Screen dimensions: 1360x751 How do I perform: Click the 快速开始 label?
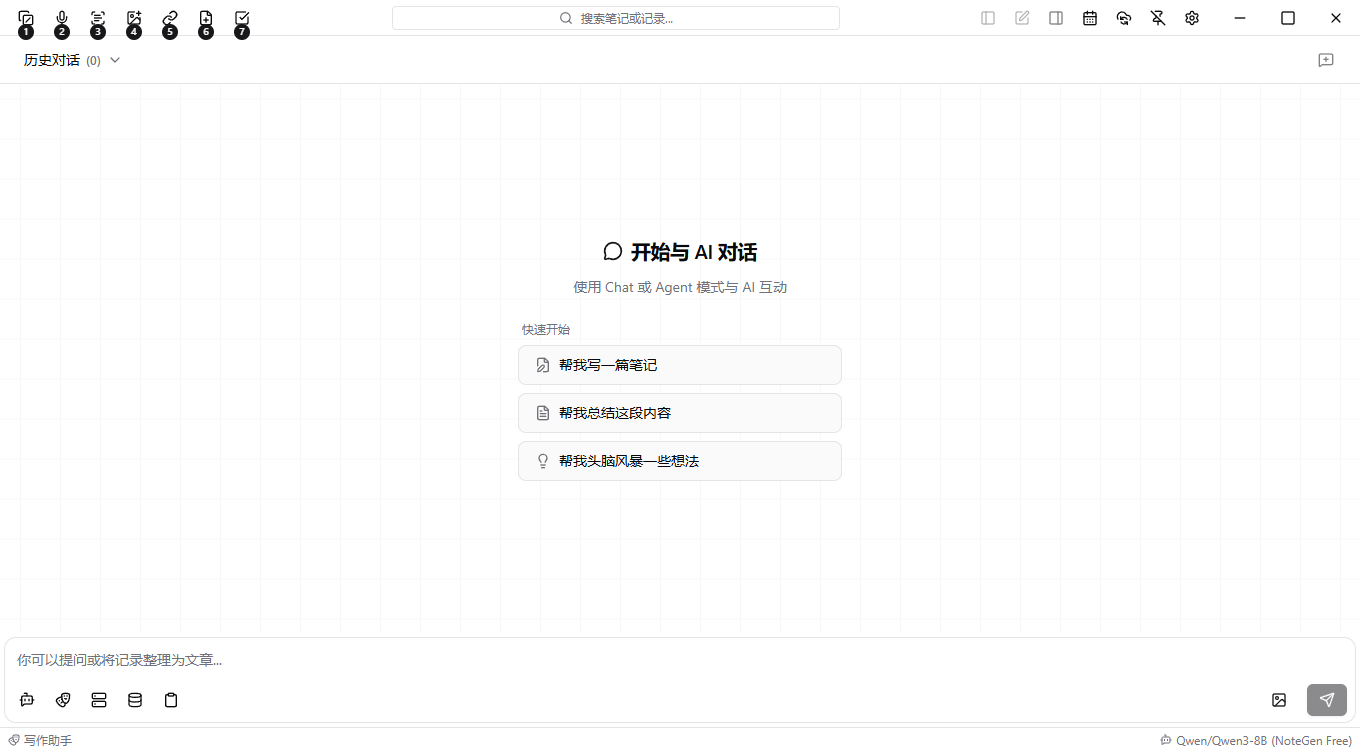click(x=546, y=329)
